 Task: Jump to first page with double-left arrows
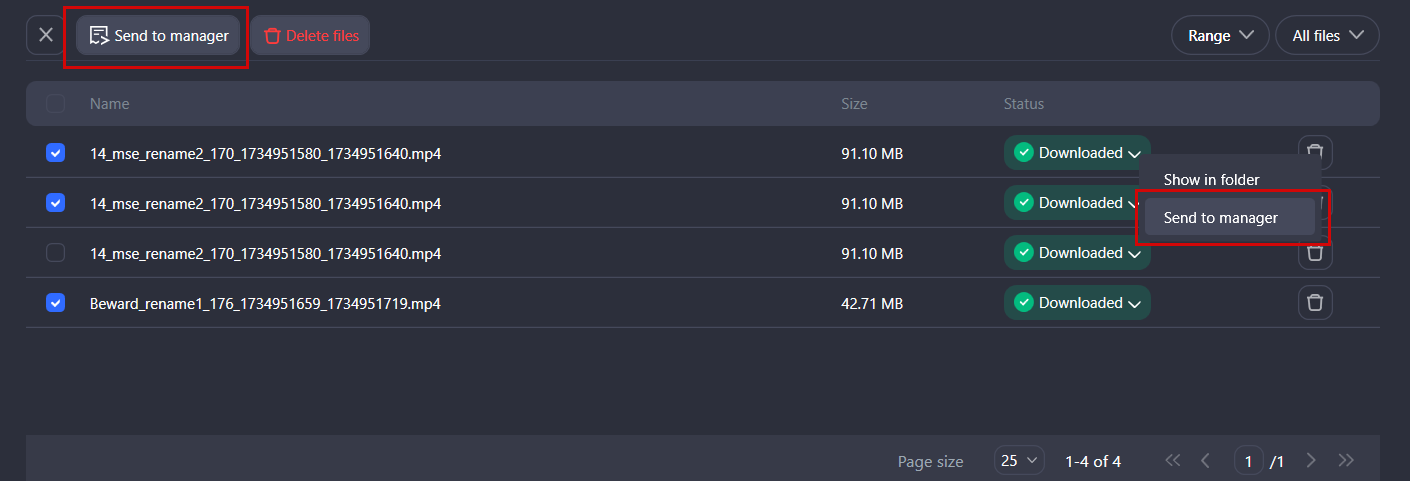coord(1173,460)
